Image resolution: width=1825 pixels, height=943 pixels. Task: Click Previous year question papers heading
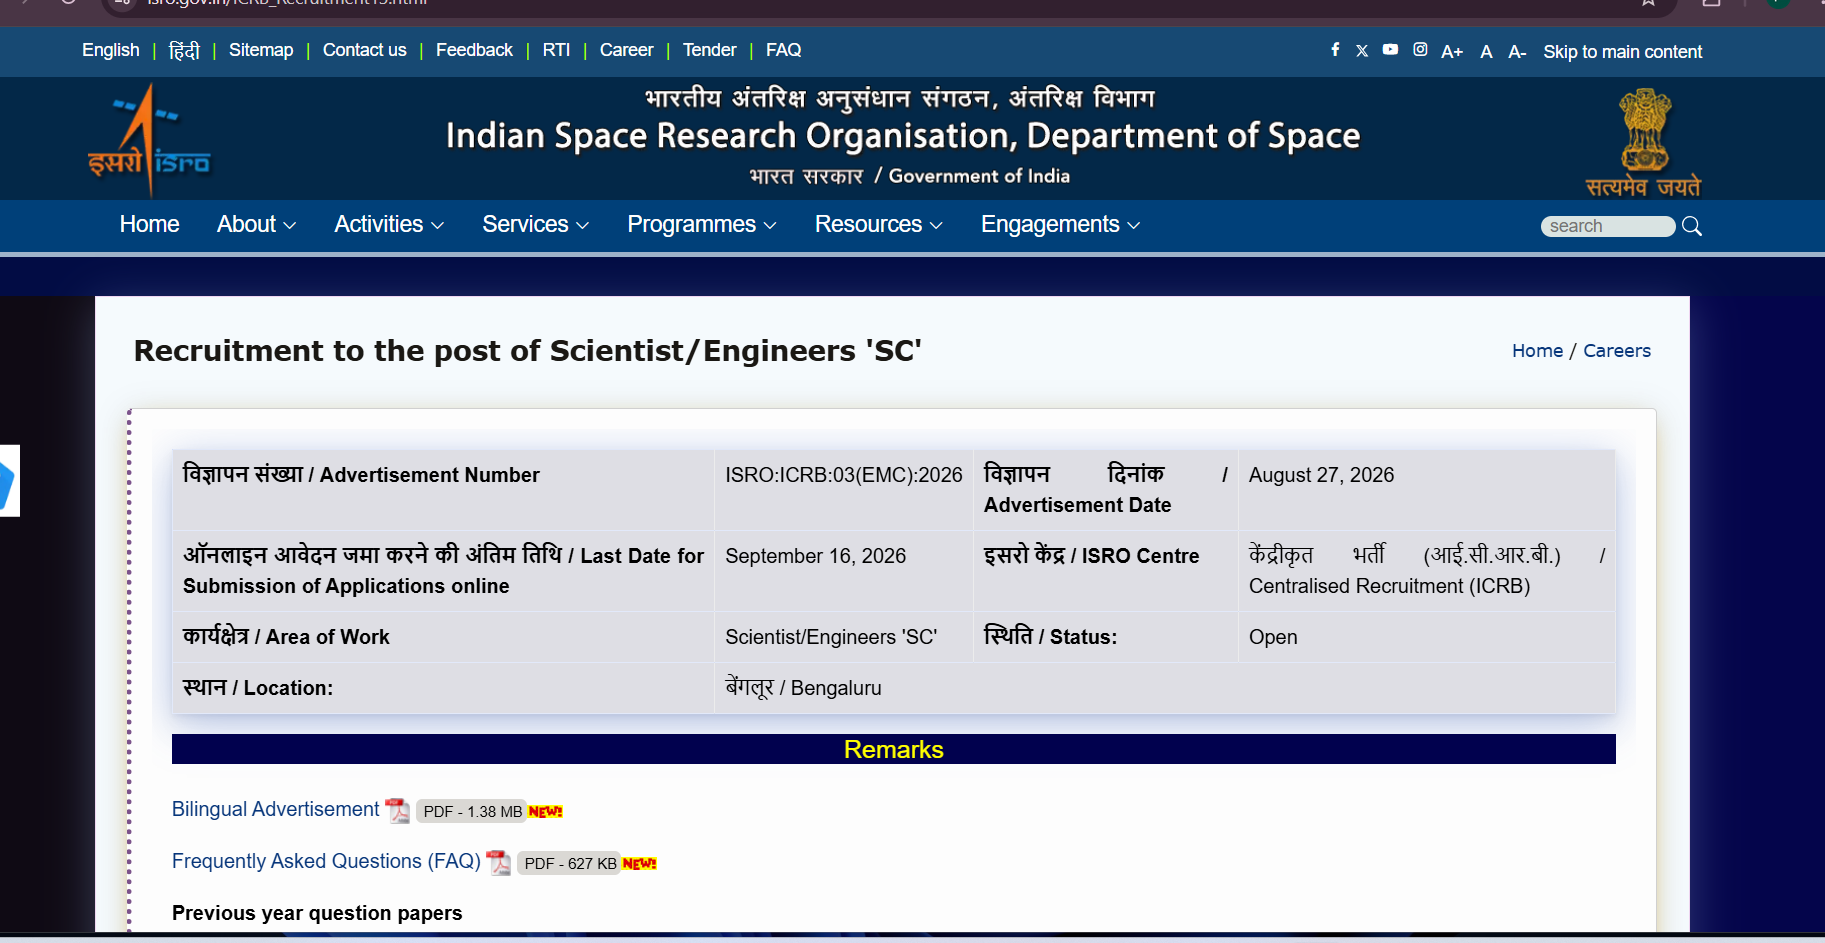tap(317, 913)
